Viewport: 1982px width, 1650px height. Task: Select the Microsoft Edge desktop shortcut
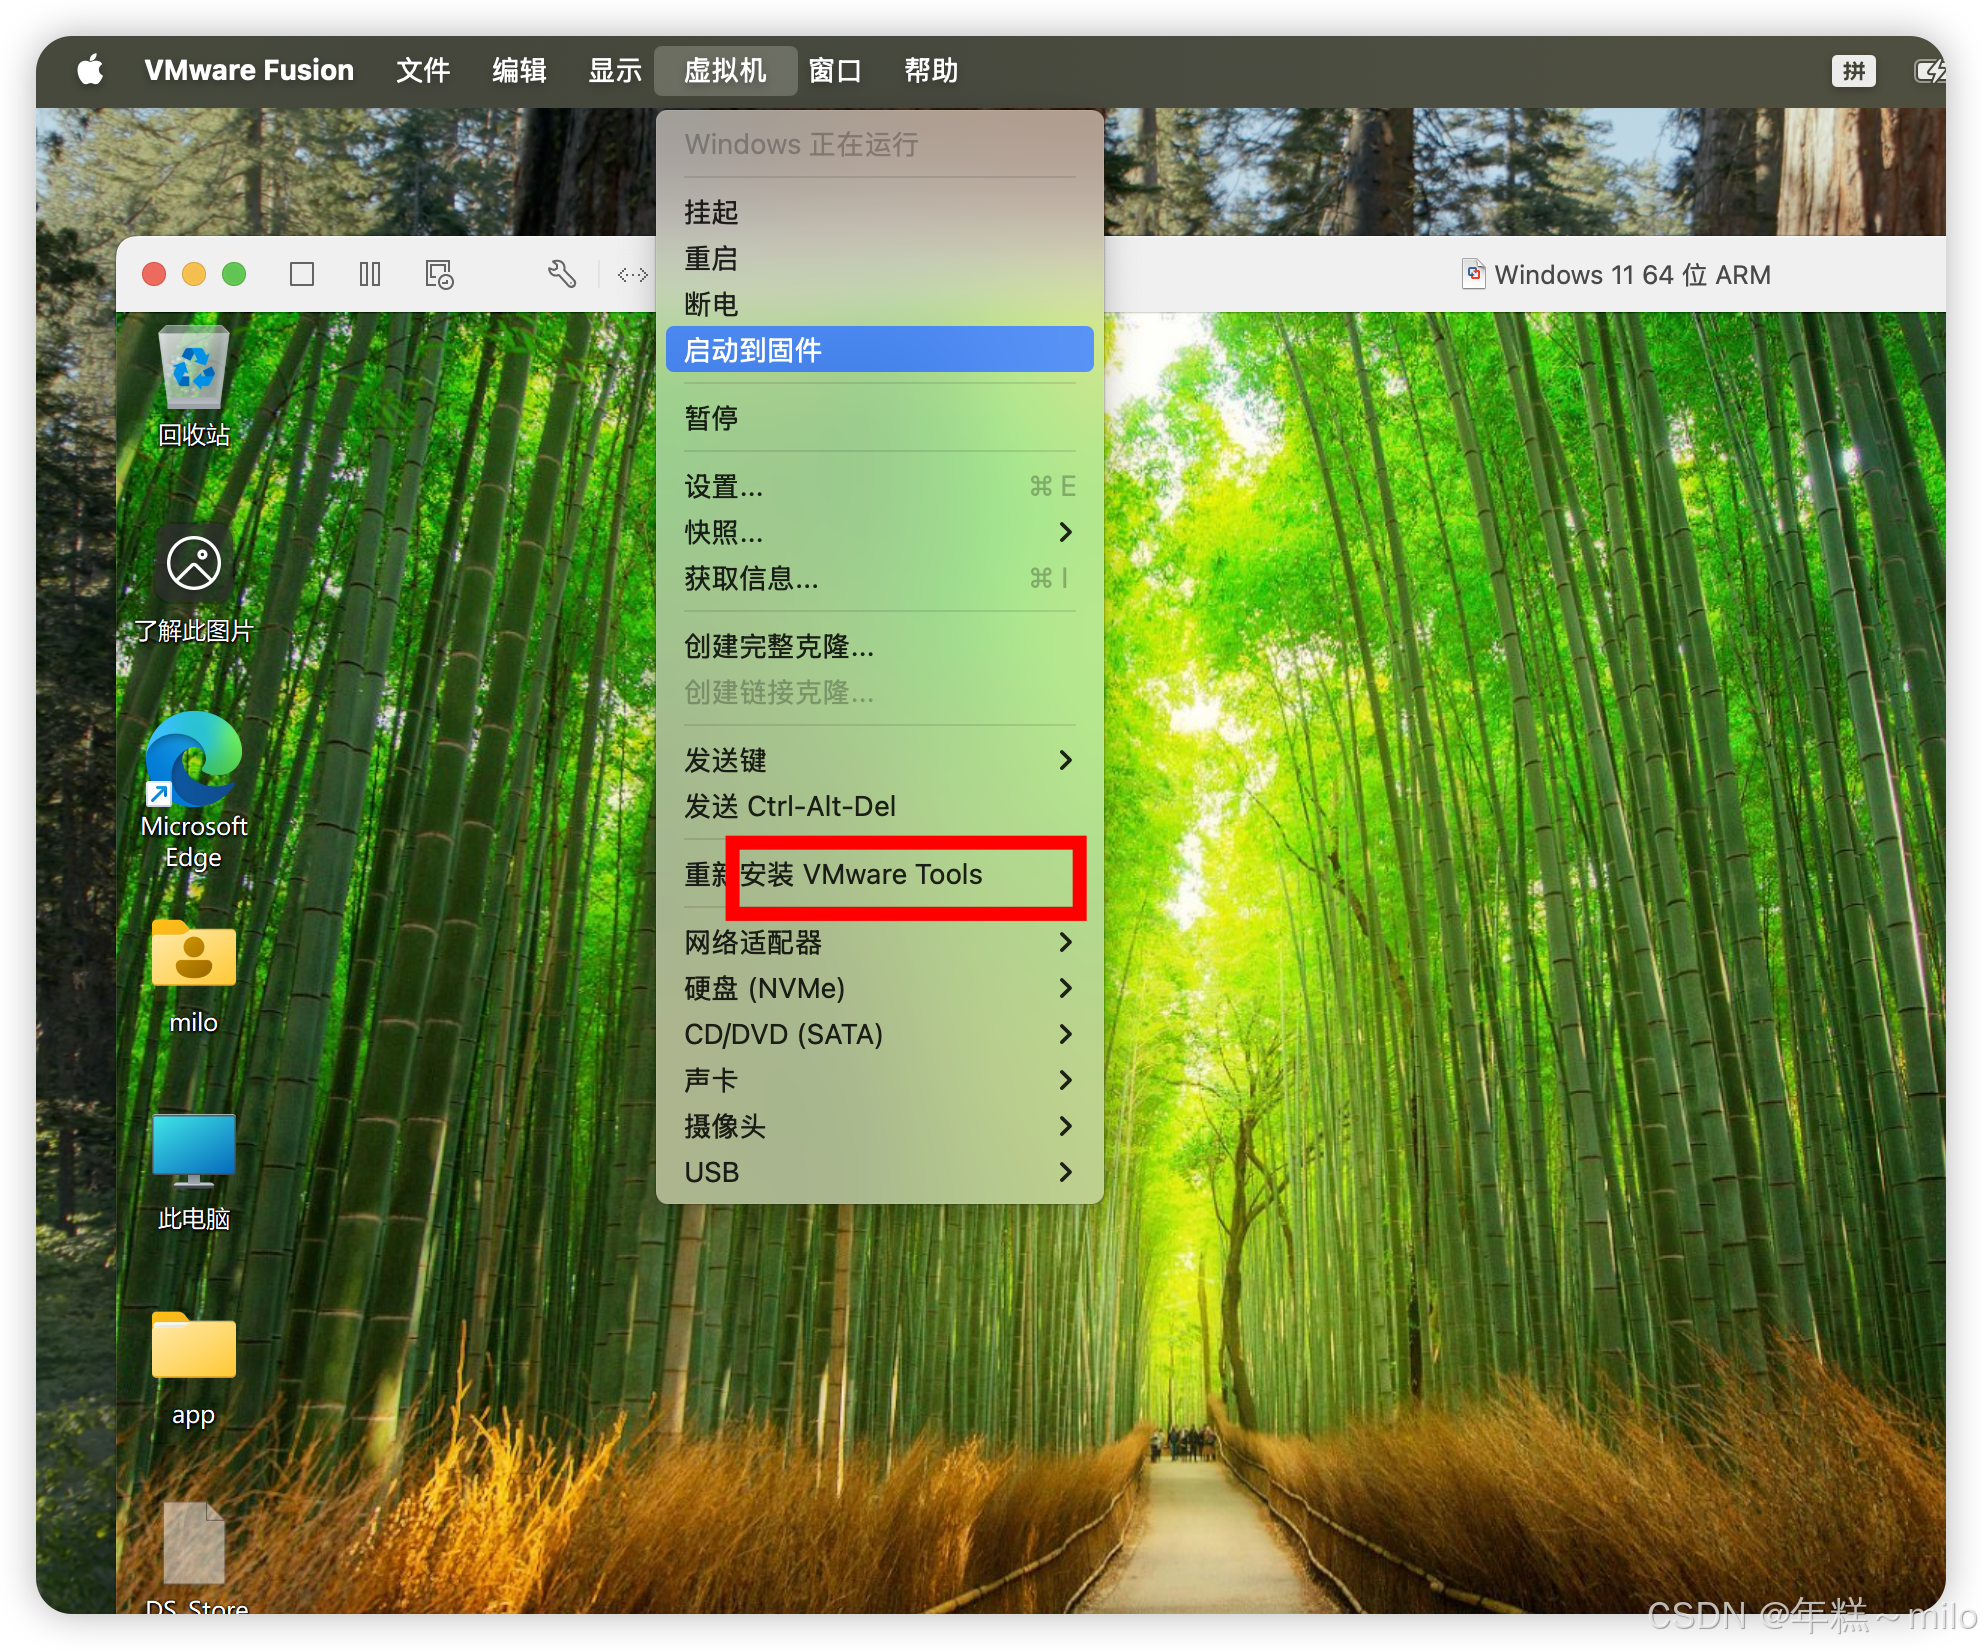point(194,760)
